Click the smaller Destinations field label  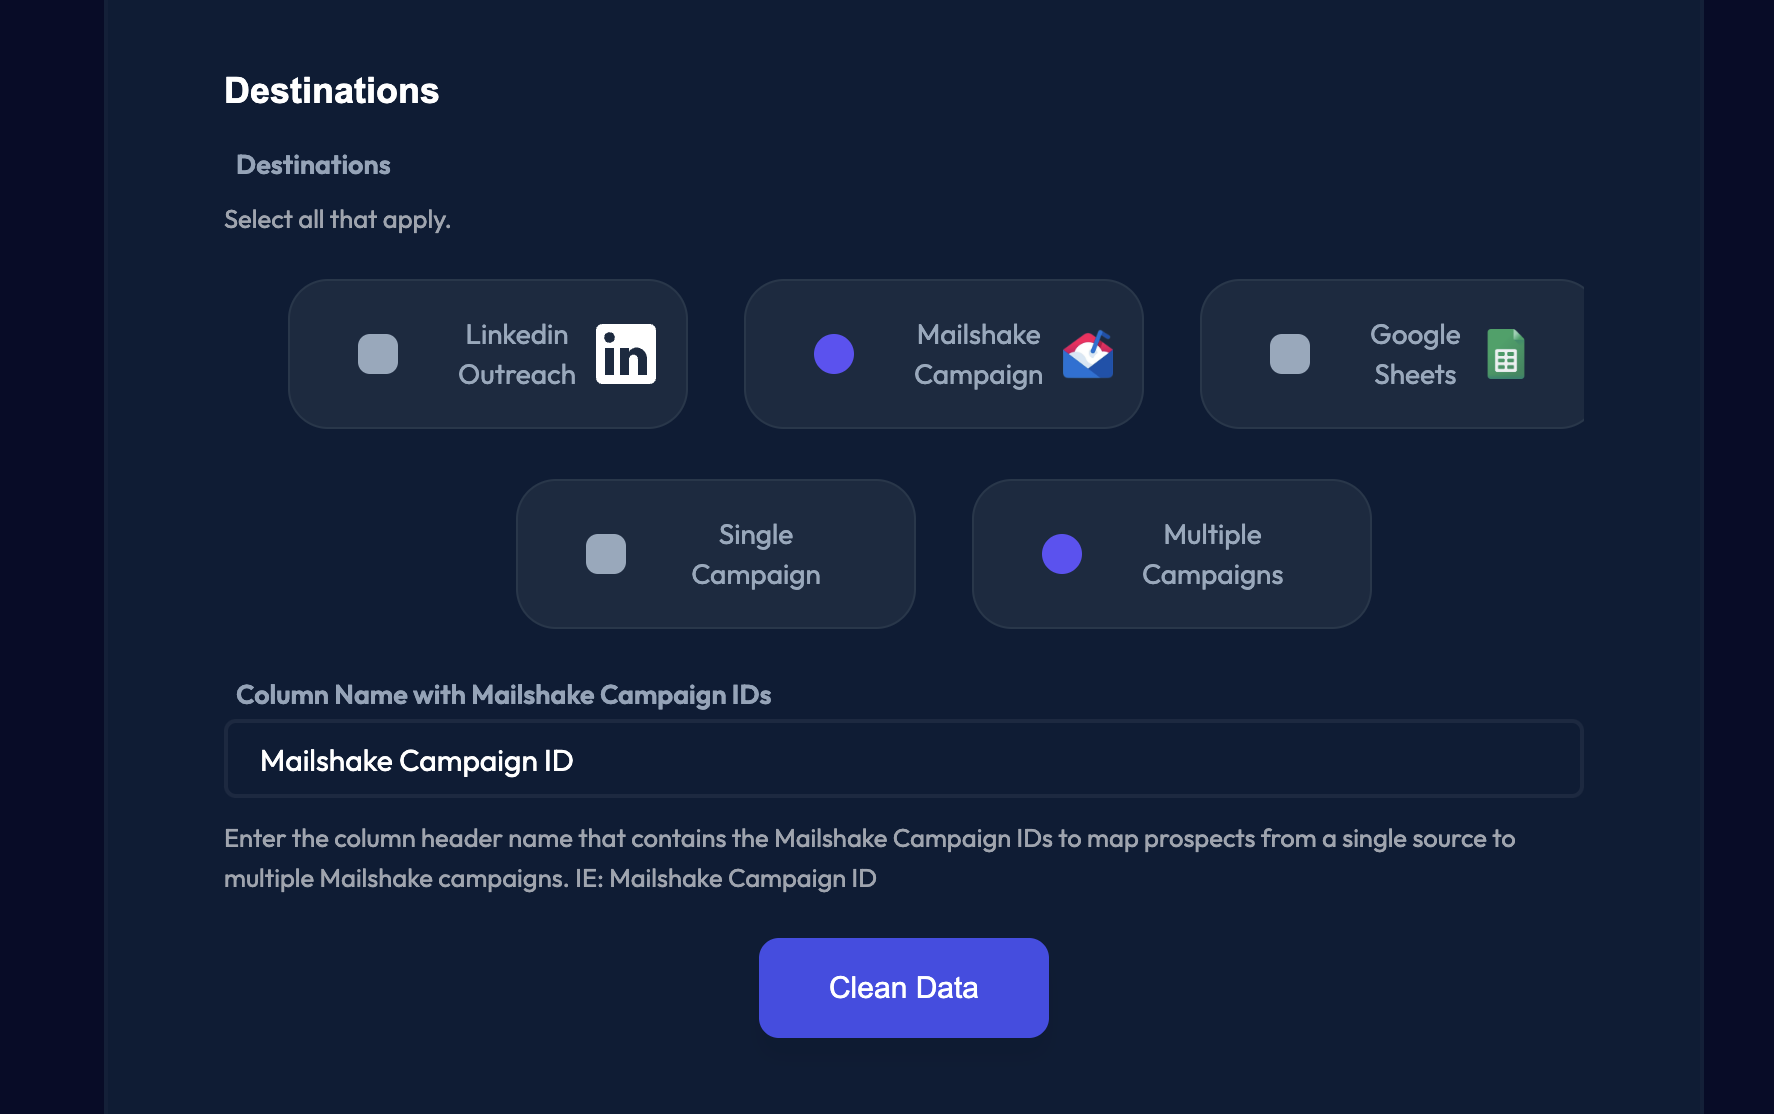(x=313, y=165)
